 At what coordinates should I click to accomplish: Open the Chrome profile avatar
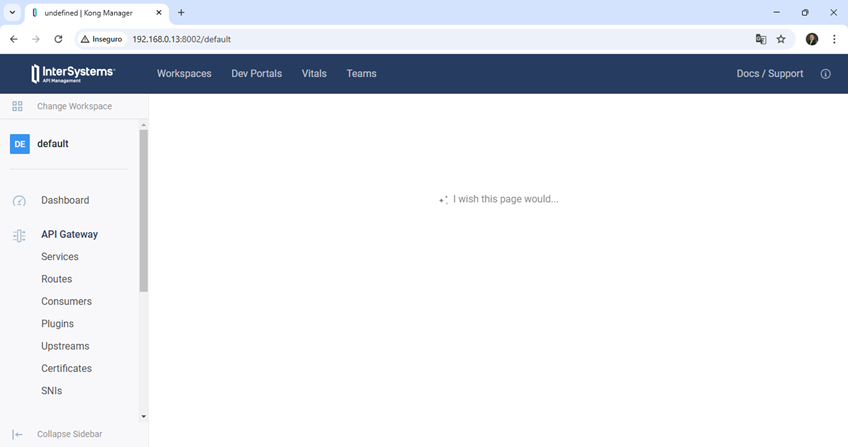point(812,39)
